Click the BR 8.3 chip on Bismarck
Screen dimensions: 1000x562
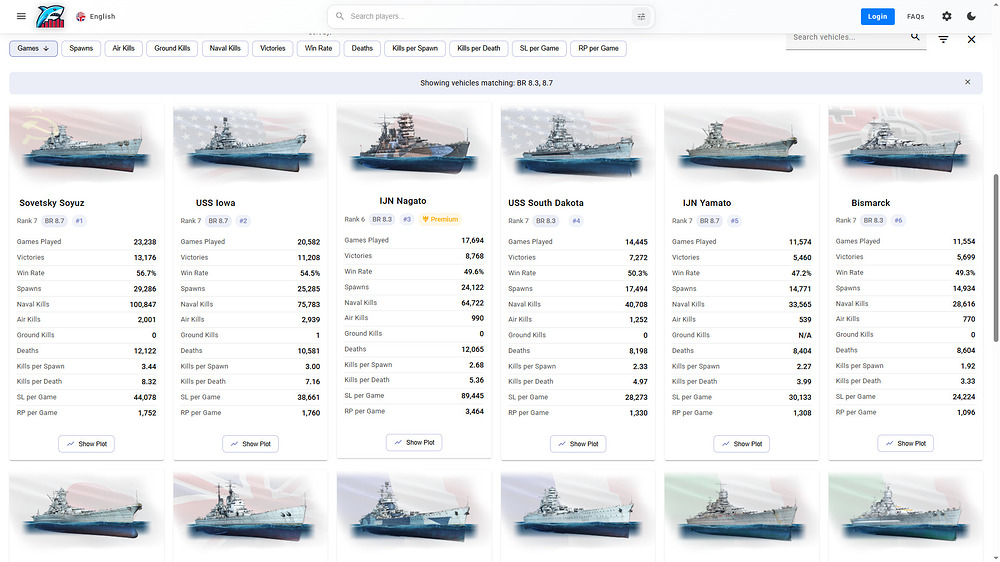click(x=873, y=221)
